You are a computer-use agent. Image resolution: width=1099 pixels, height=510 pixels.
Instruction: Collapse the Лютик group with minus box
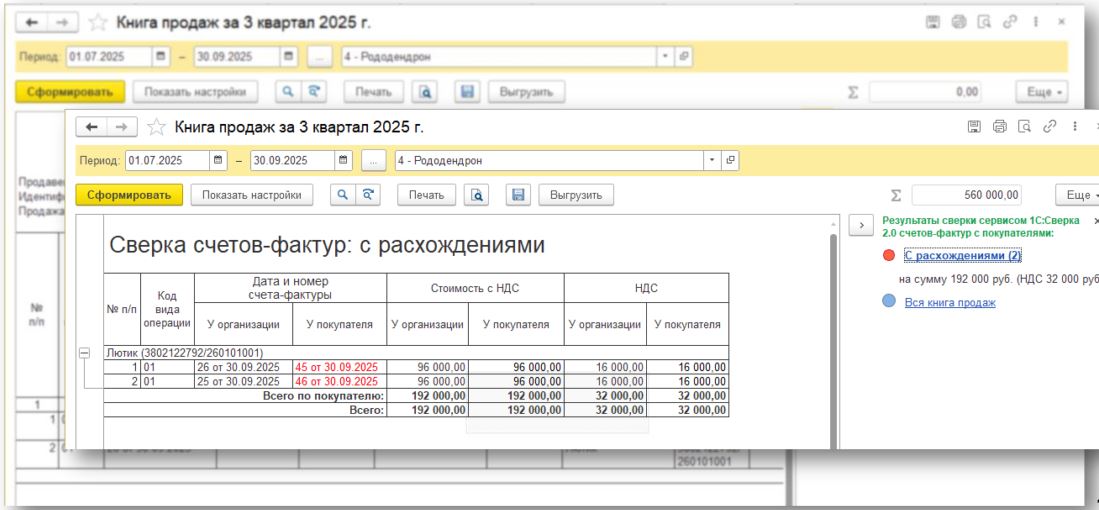pos(84,354)
